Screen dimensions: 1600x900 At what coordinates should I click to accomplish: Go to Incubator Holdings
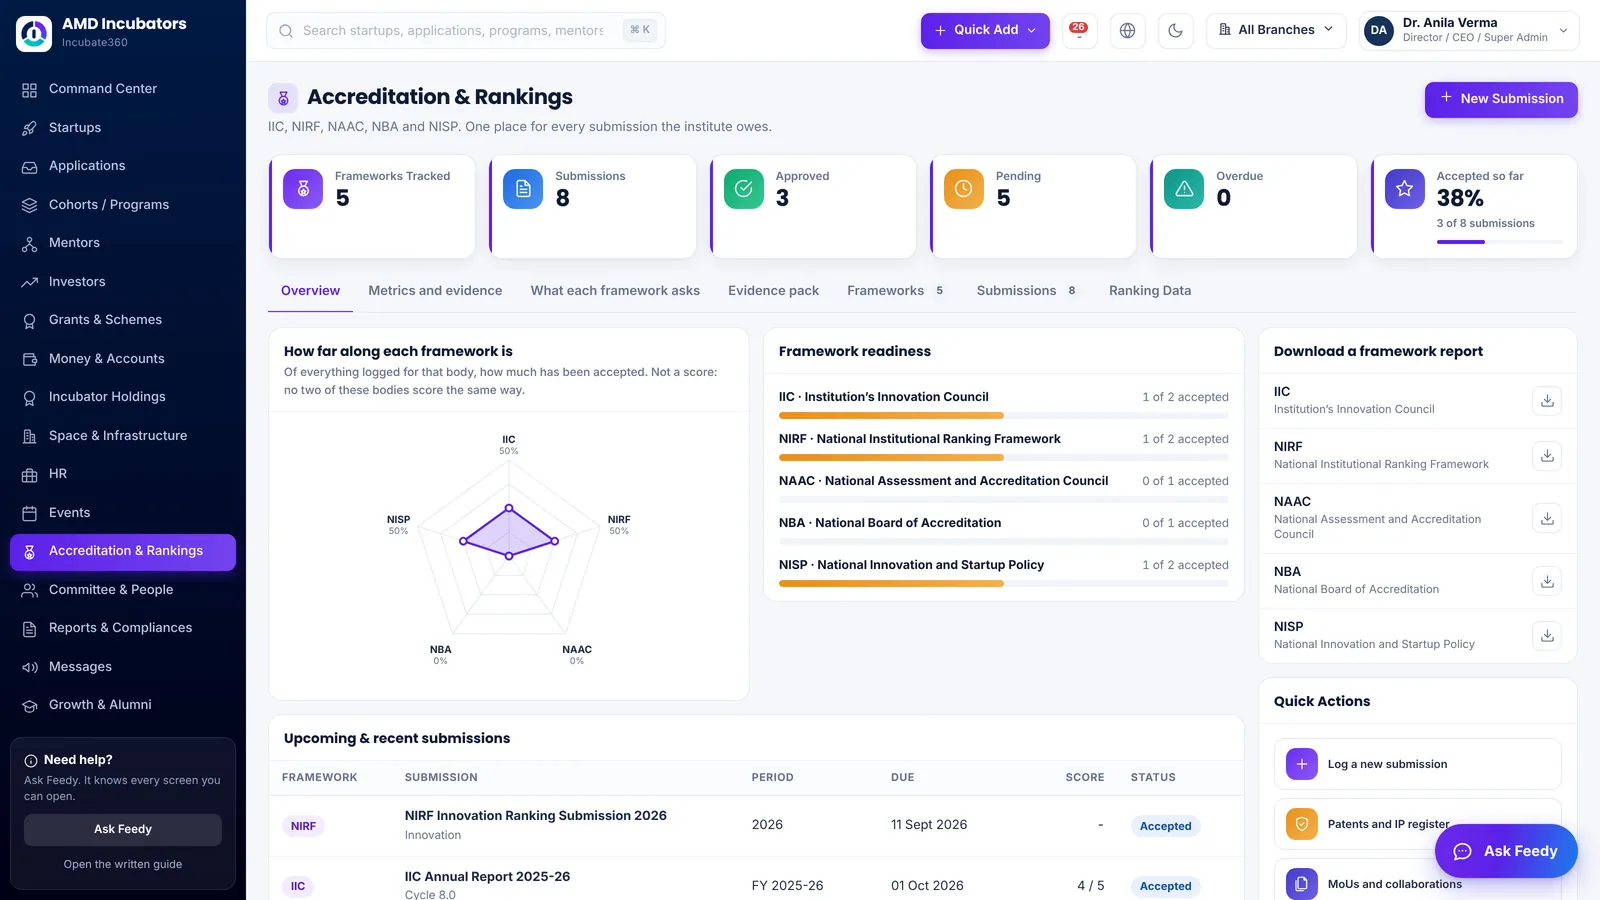tap(123, 397)
